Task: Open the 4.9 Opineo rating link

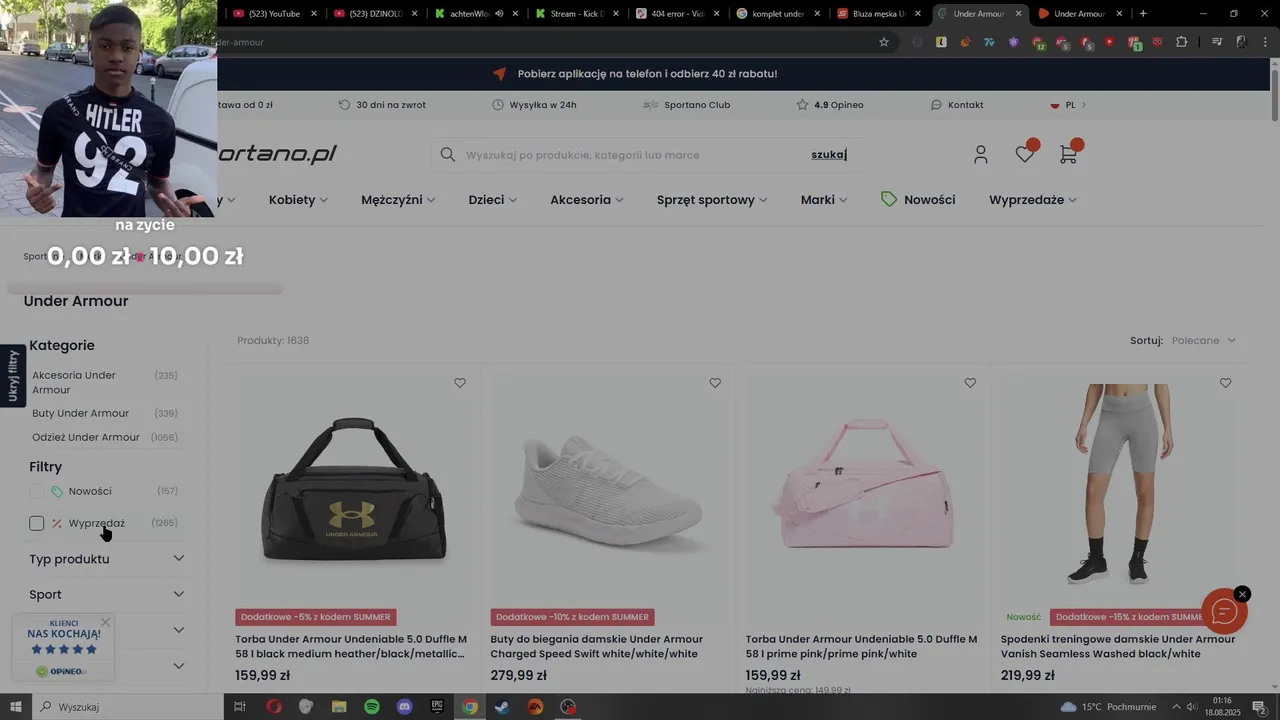Action: 830,105
